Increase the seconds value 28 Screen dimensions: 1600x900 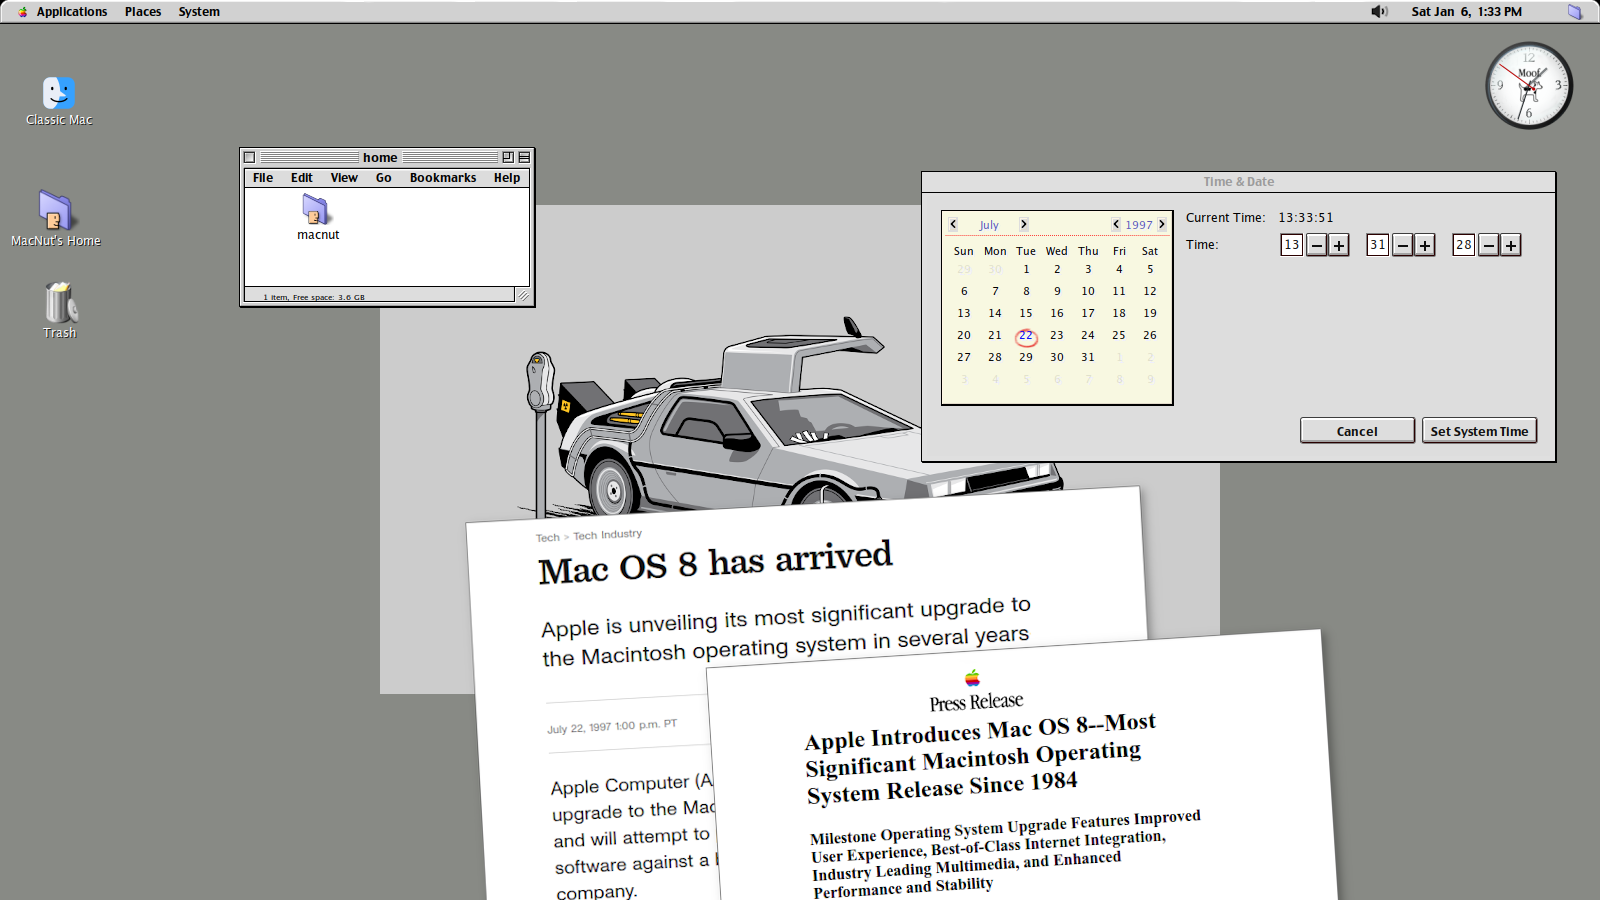(x=1511, y=245)
